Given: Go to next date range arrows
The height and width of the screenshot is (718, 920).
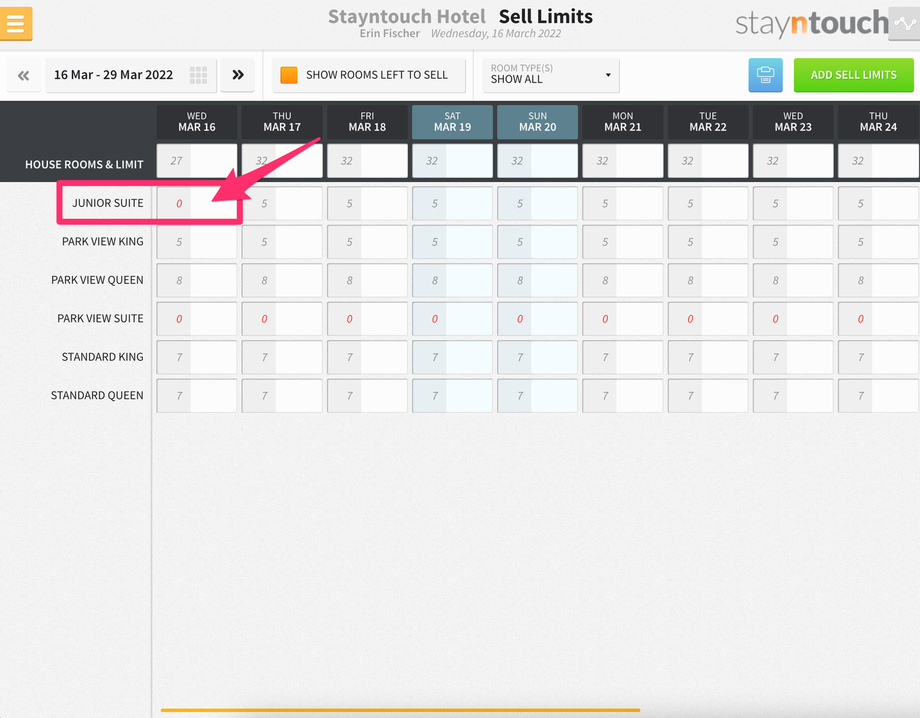Looking at the screenshot, I should (x=238, y=75).
